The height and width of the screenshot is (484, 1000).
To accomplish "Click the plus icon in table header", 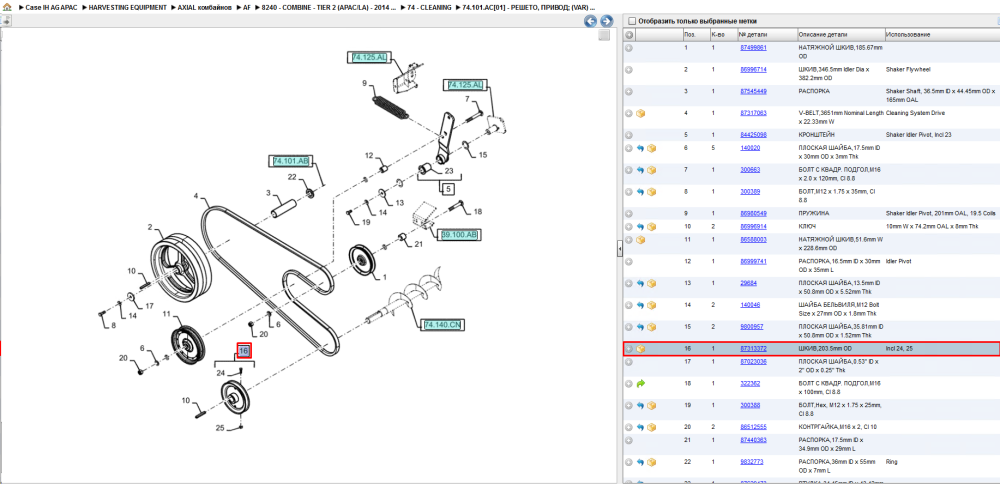I will click(629, 34).
